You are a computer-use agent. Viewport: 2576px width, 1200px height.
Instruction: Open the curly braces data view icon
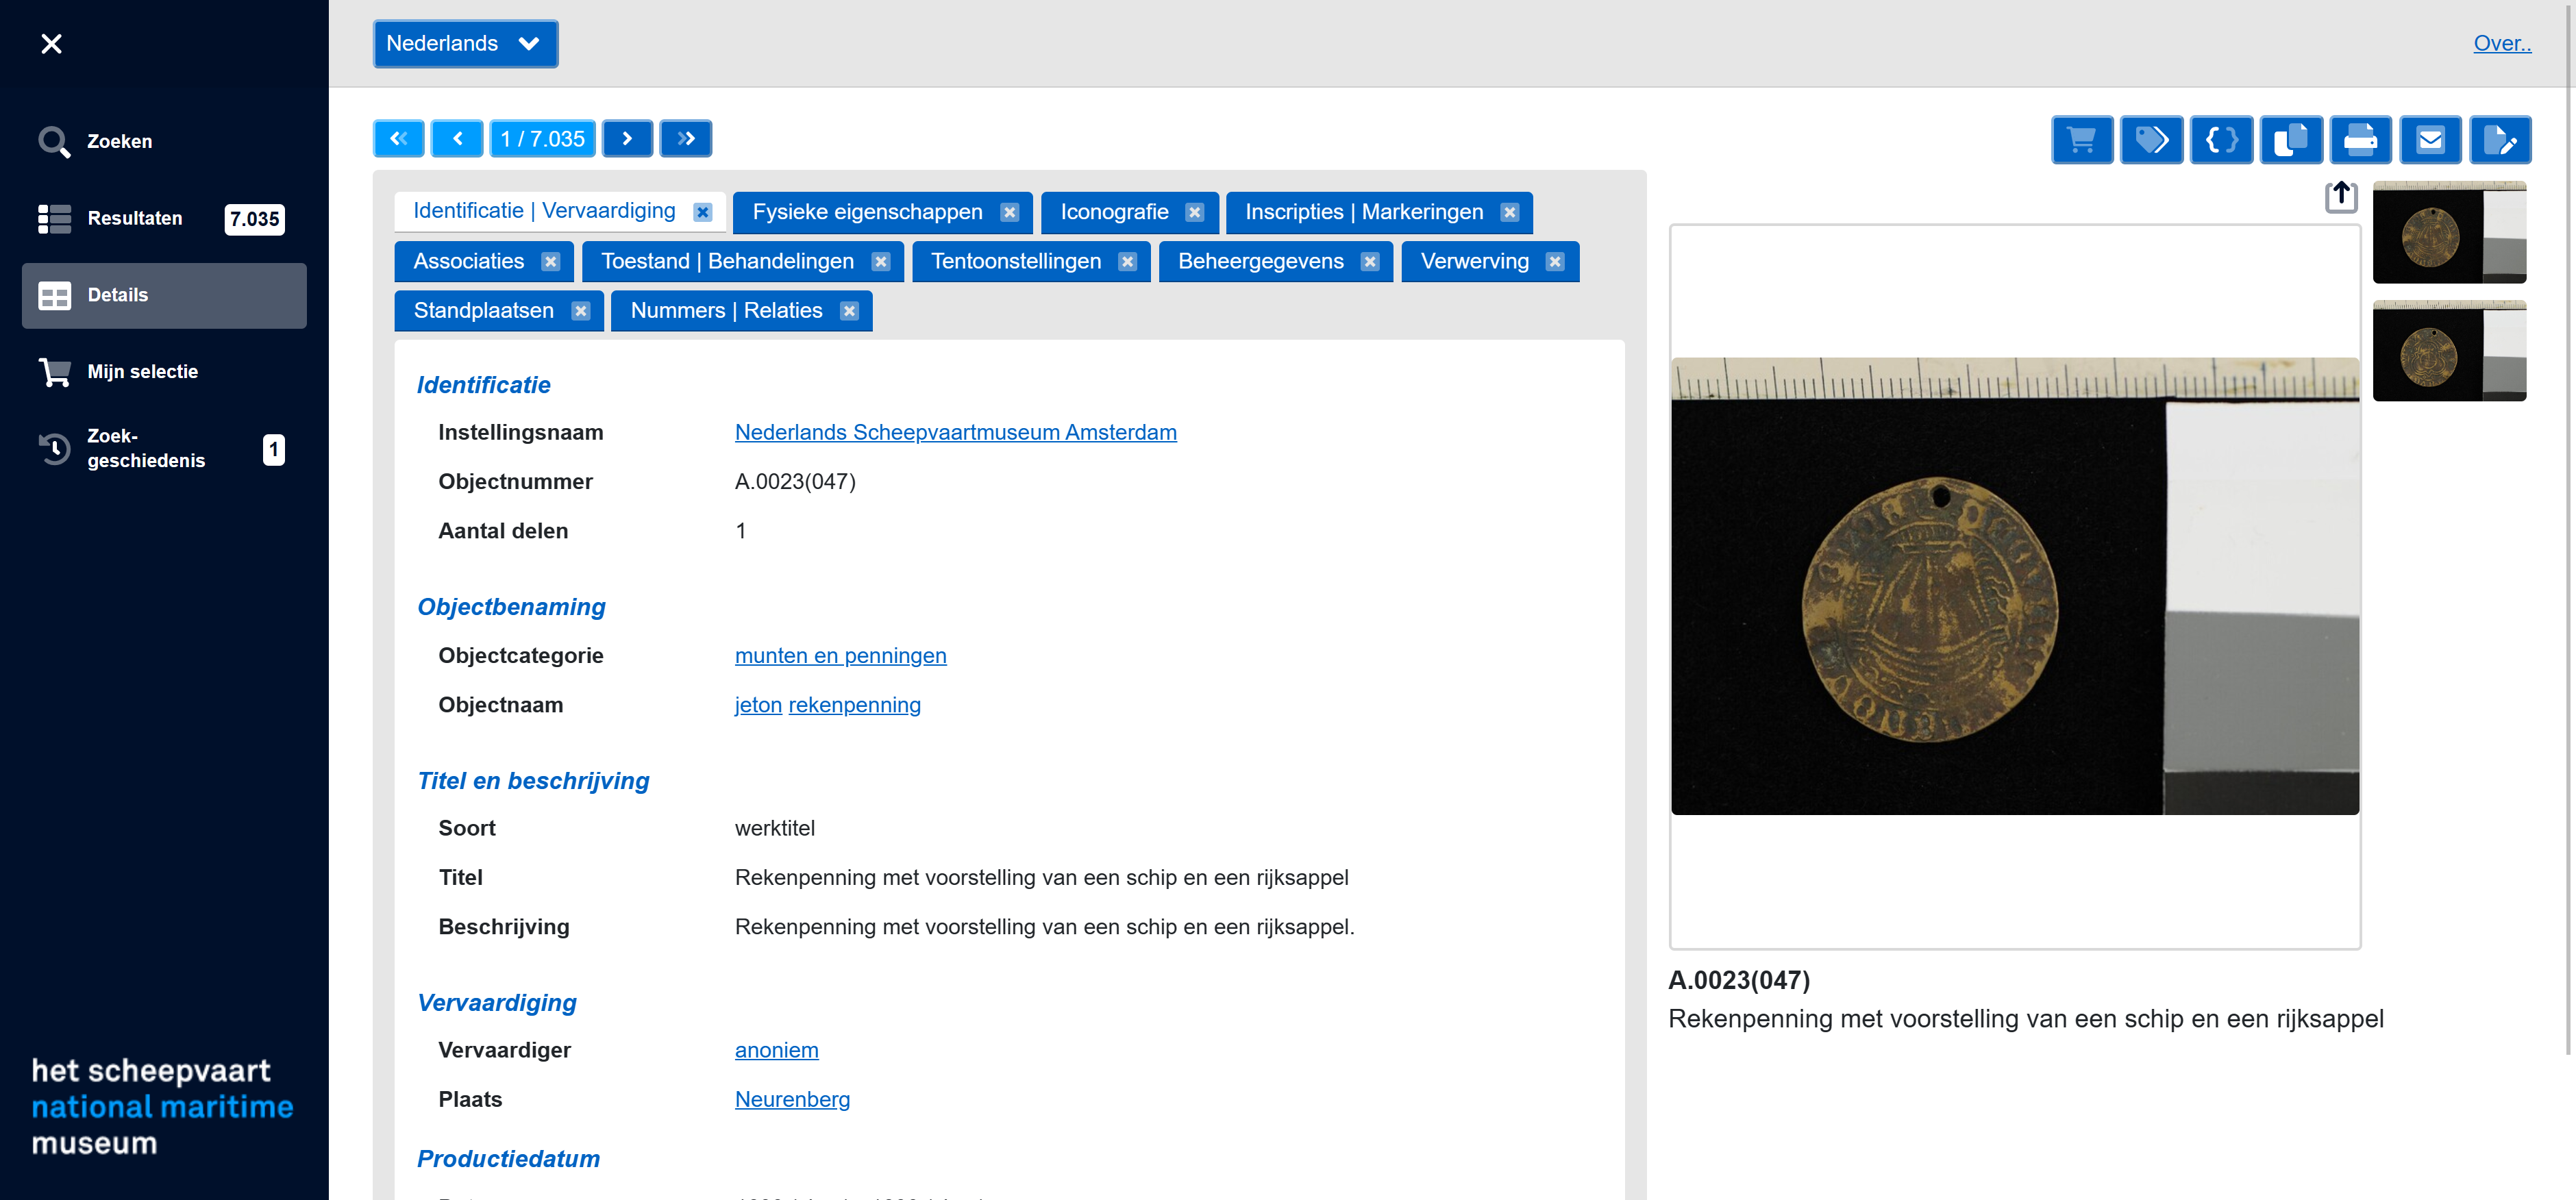(x=2221, y=140)
